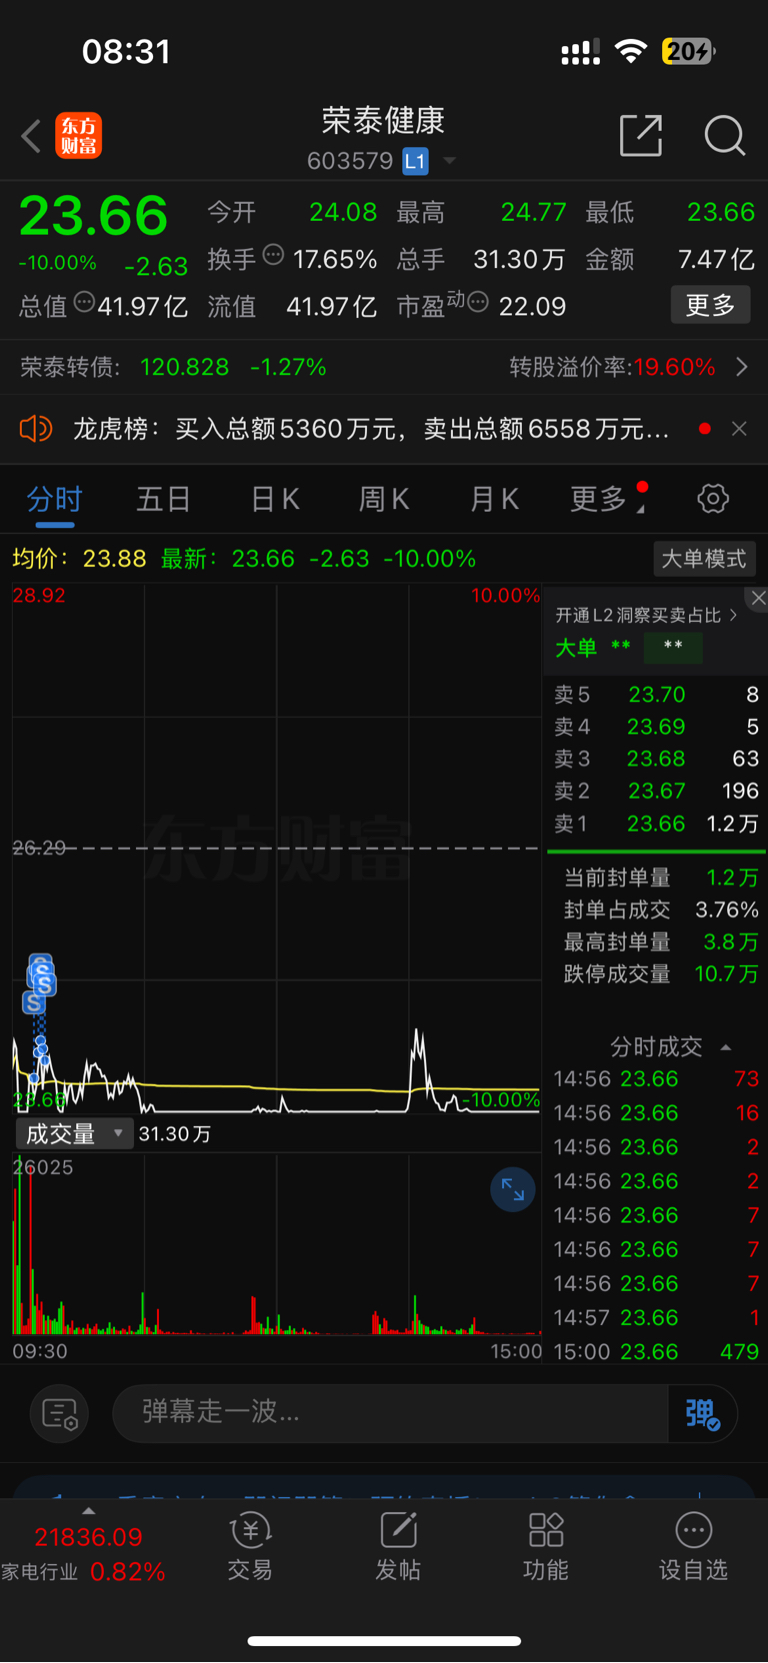Tap the 14:57 23.66 trade row
This screenshot has width=768, height=1663.
pos(656,1318)
